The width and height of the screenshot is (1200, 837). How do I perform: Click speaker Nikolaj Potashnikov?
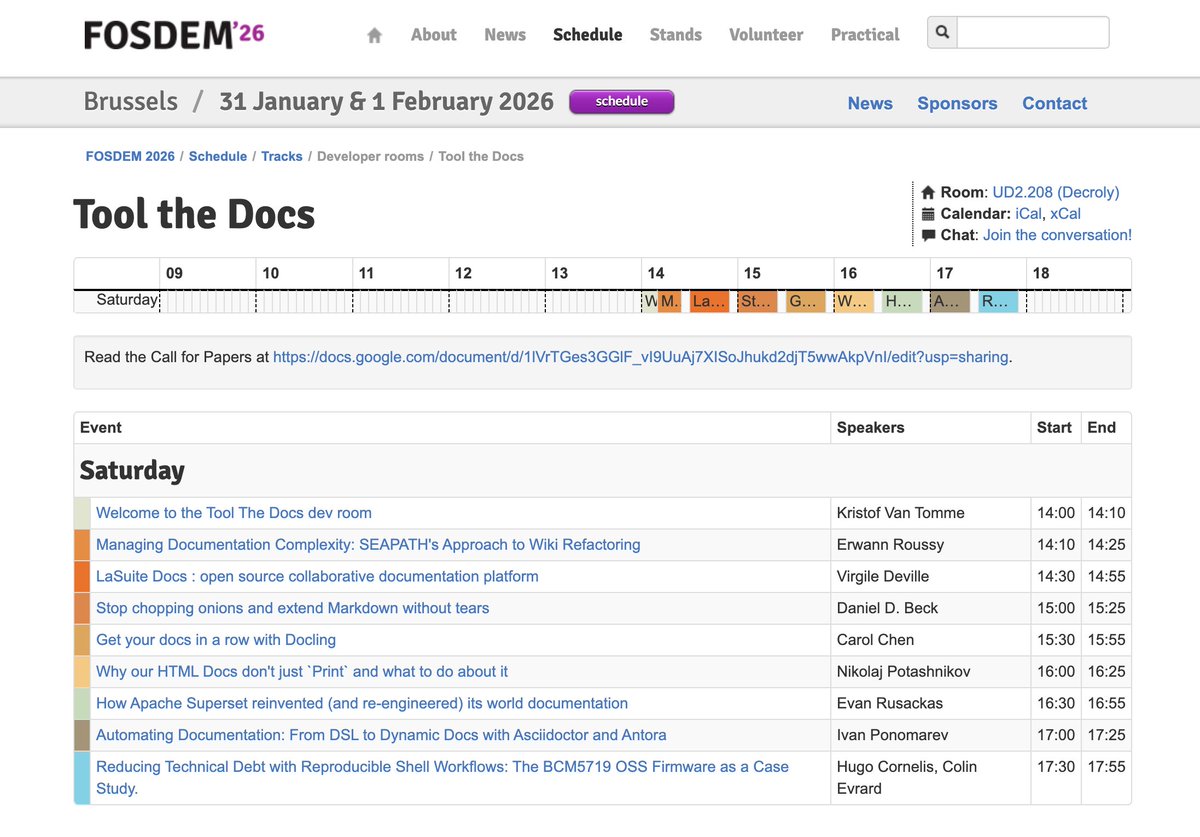point(904,672)
